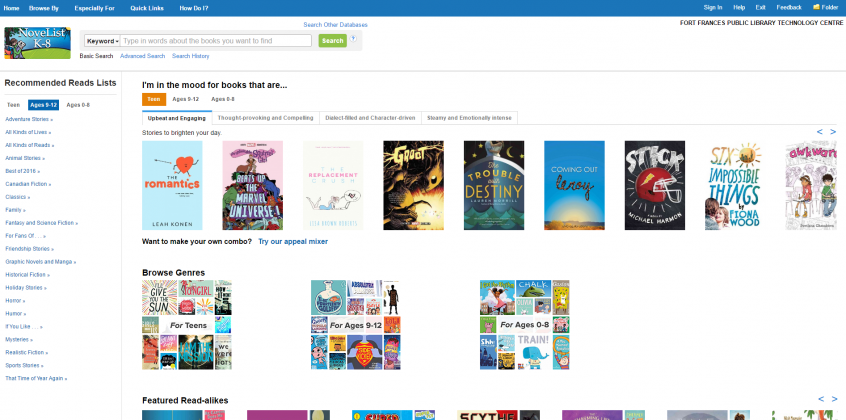The height and width of the screenshot is (420, 846).
Task: Open the Thought-provoking and Compelling tab
Action: click(x=267, y=118)
